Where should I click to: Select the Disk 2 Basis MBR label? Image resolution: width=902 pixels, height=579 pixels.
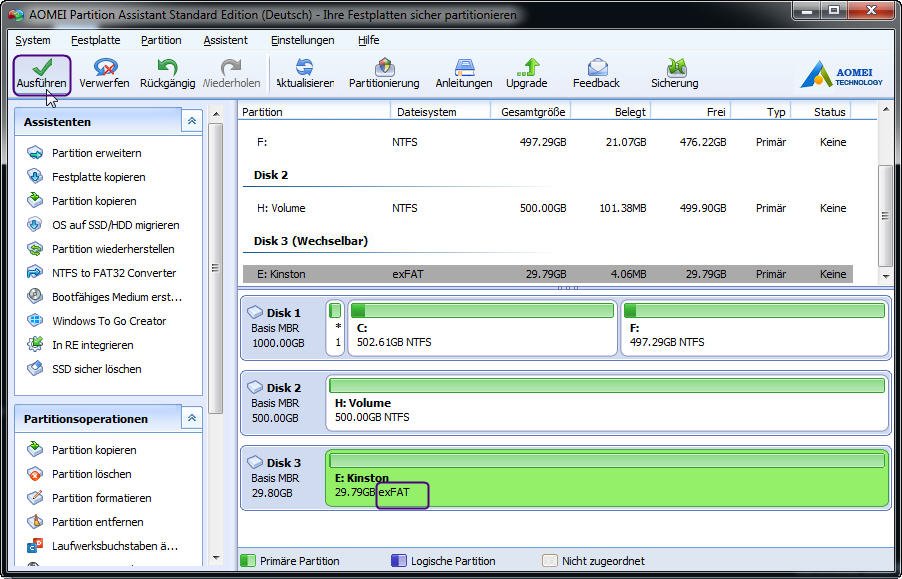pyautogui.click(x=282, y=403)
